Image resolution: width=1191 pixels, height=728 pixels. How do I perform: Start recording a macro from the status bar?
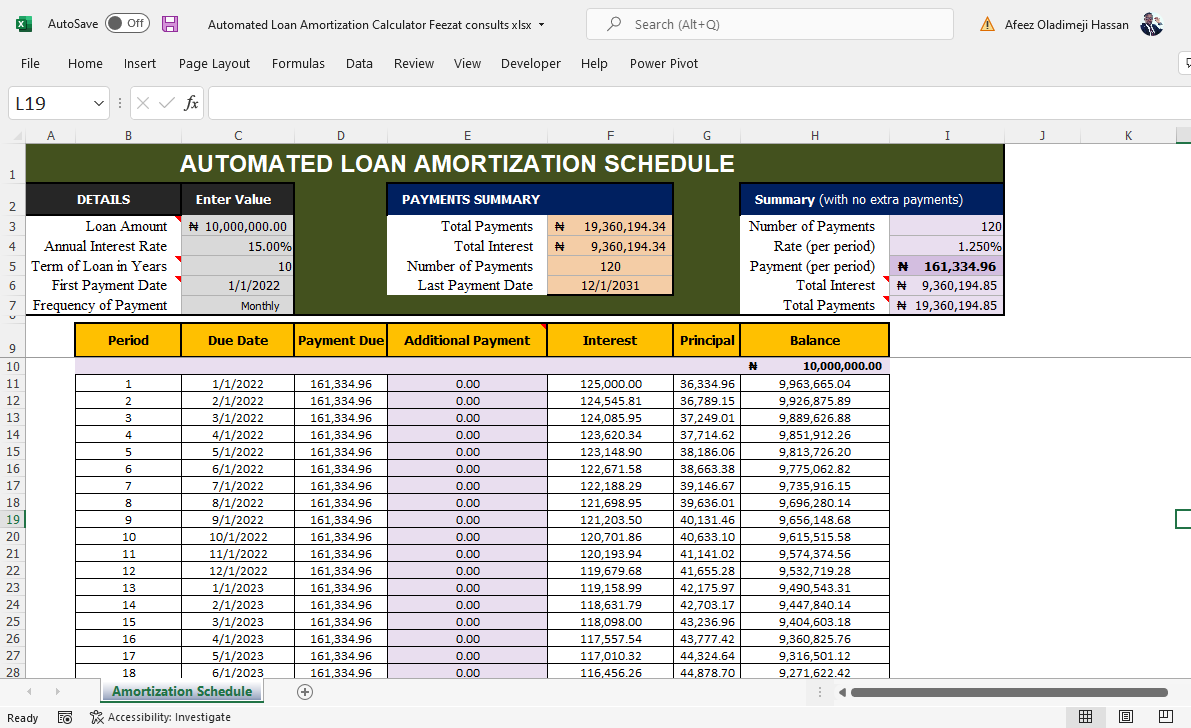click(65, 717)
